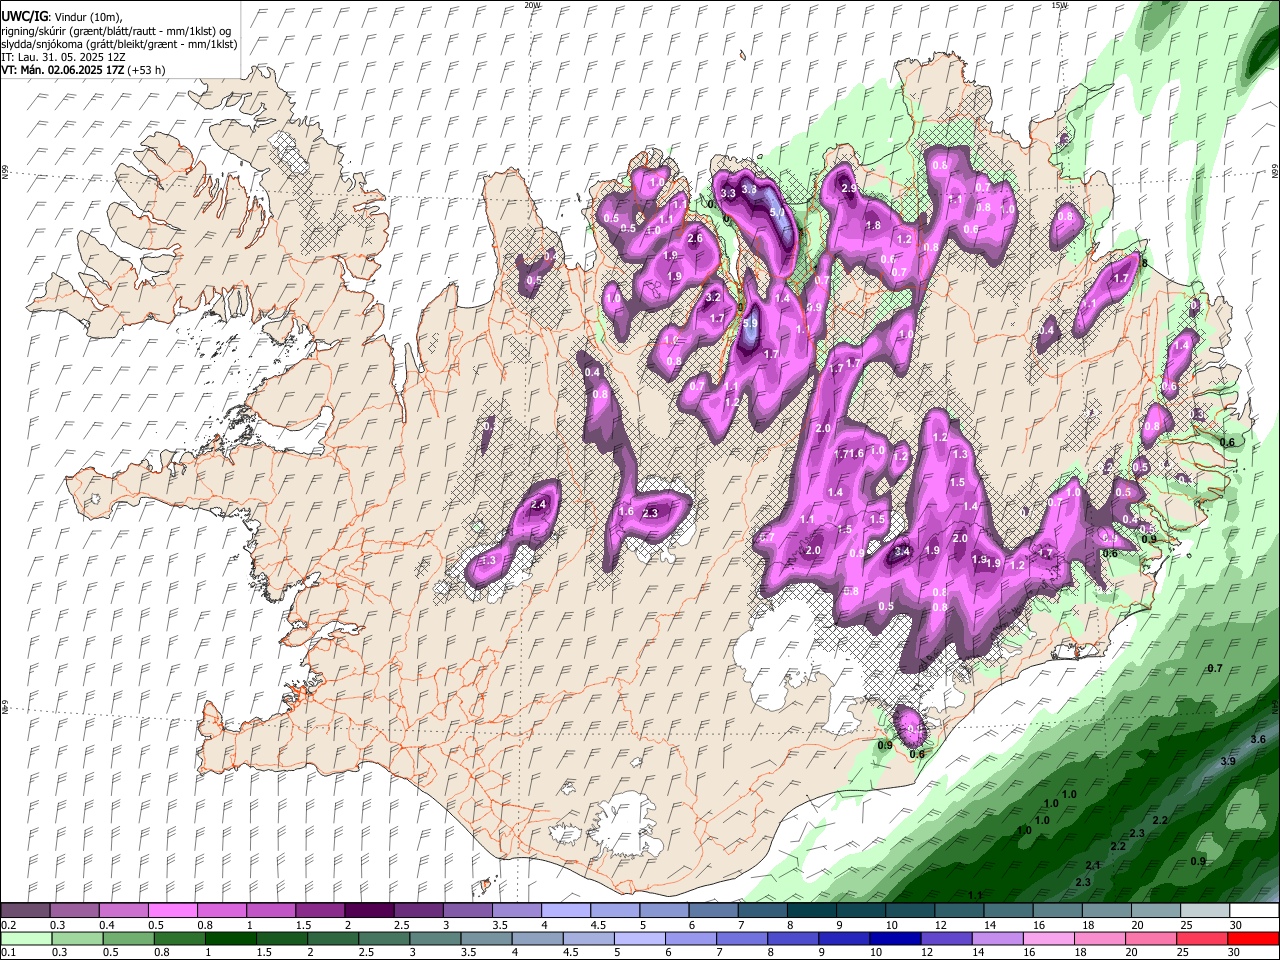The height and width of the screenshot is (960, 1280).
Task: Click the 2.6 snowfall value on the map
Action: point(696,238)
